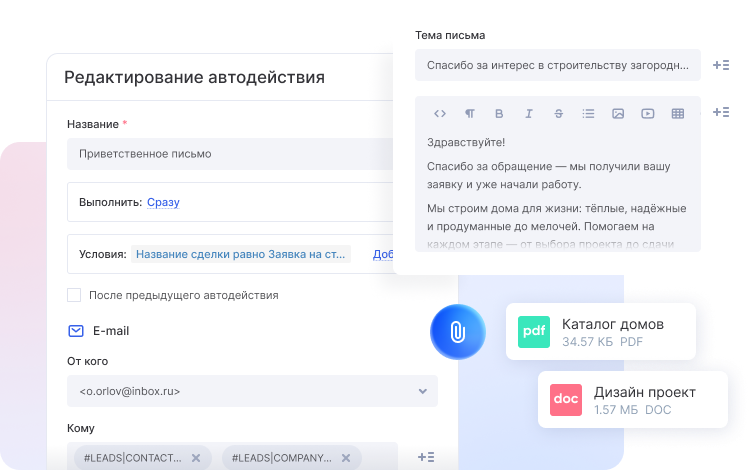753x470 pixels.
Task: Enable 'После предыдущего автодействия' checkbox
Action: tap(74, 295)
